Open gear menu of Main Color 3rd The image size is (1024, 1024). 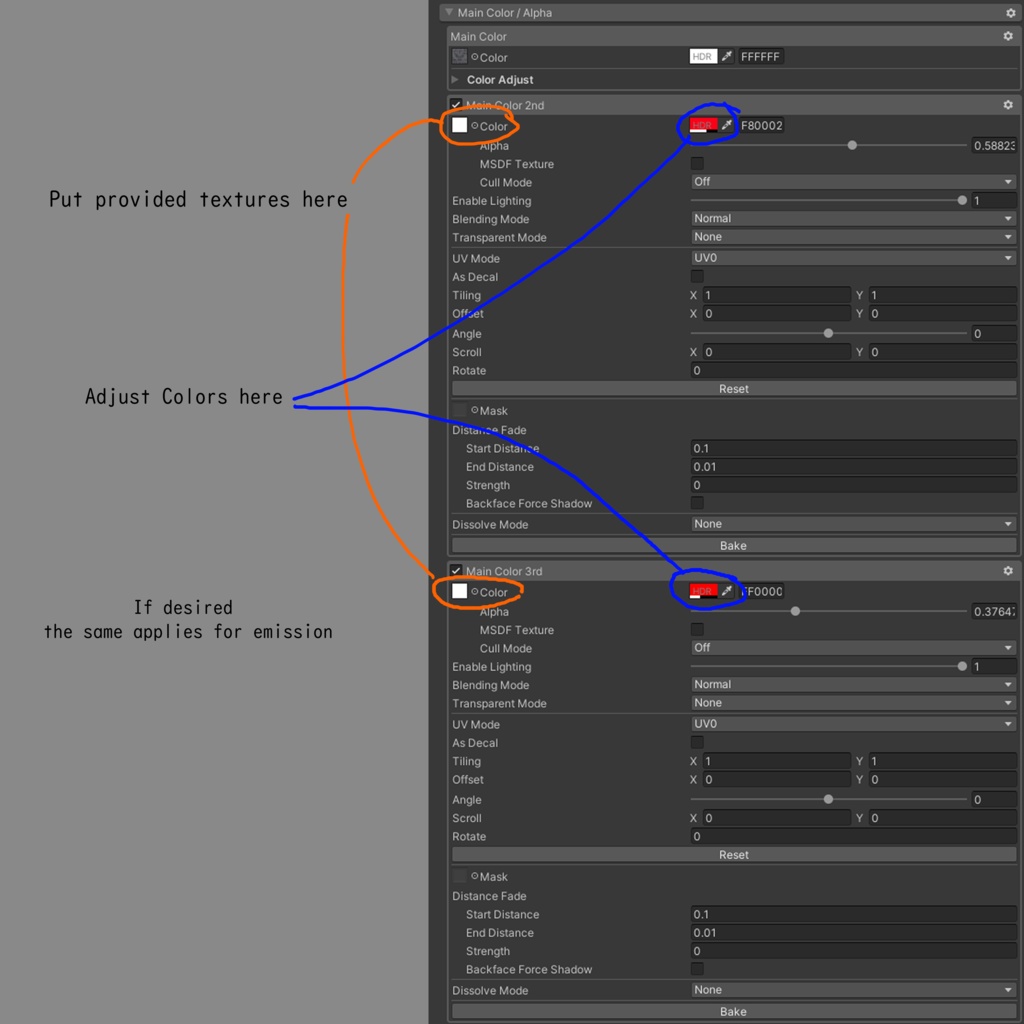(1008, 571)
